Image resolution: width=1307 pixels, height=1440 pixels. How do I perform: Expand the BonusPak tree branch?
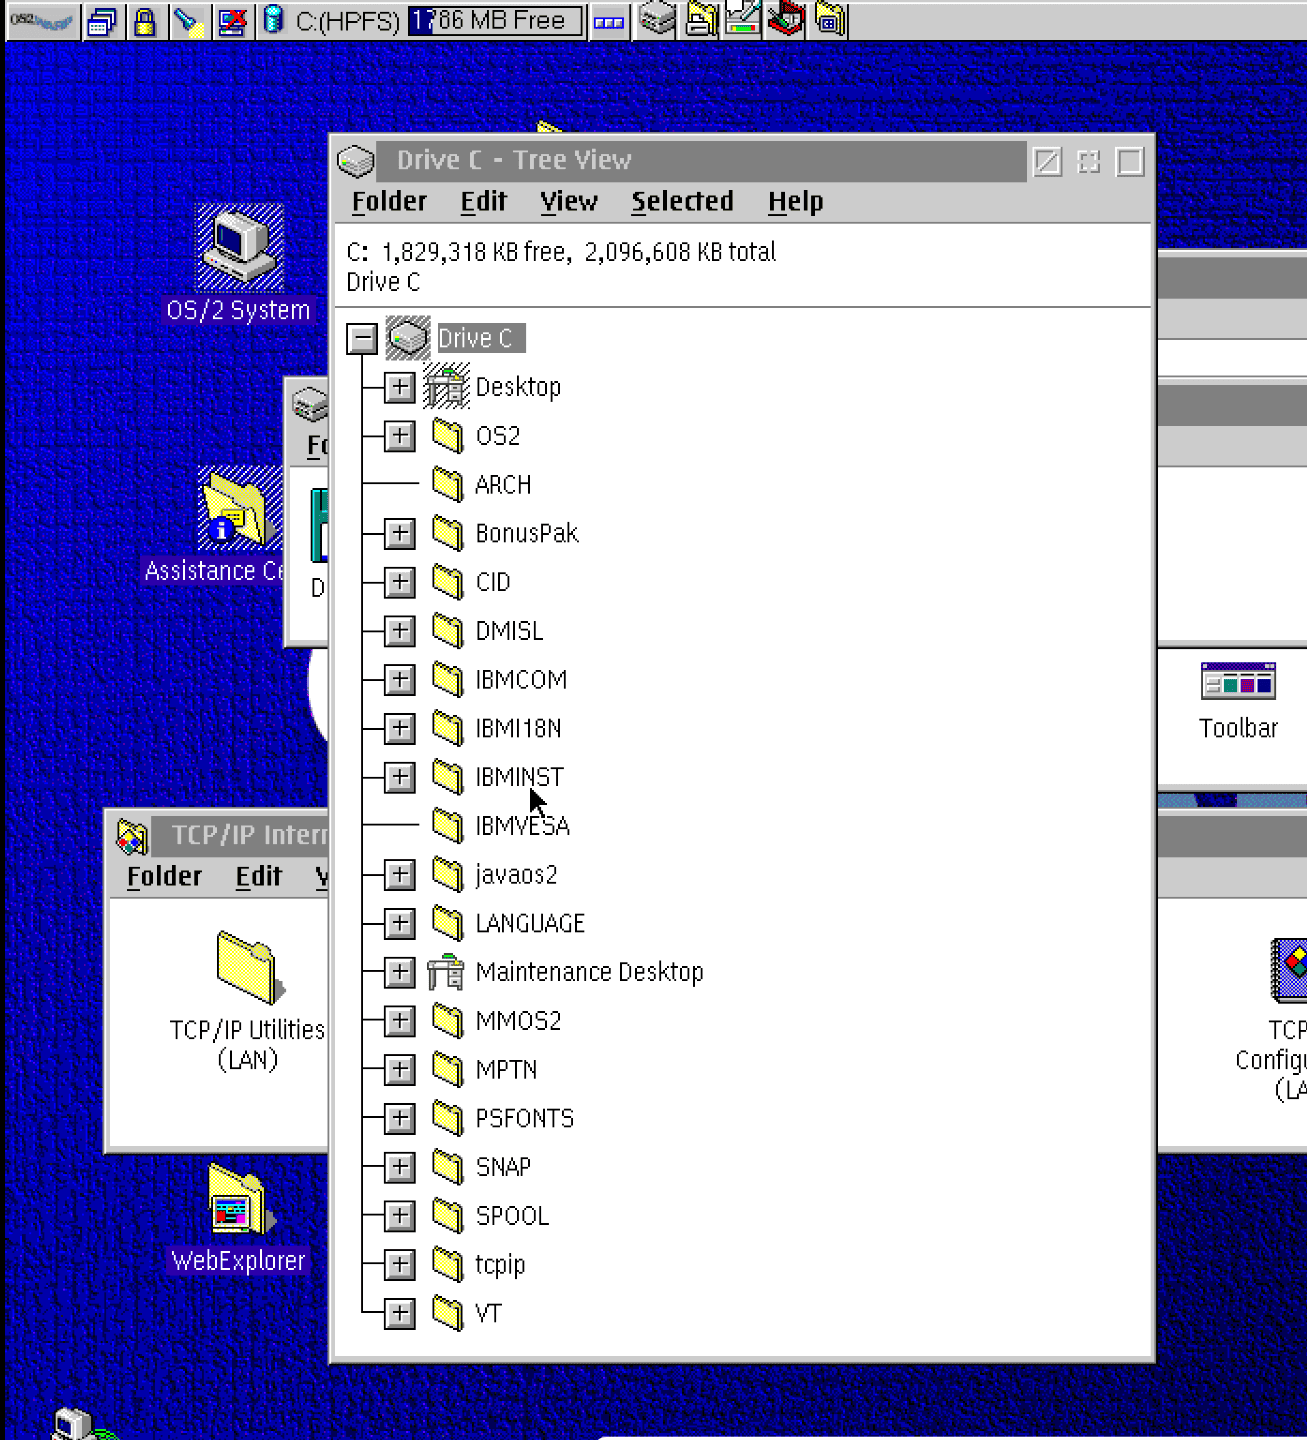(398, 533)
